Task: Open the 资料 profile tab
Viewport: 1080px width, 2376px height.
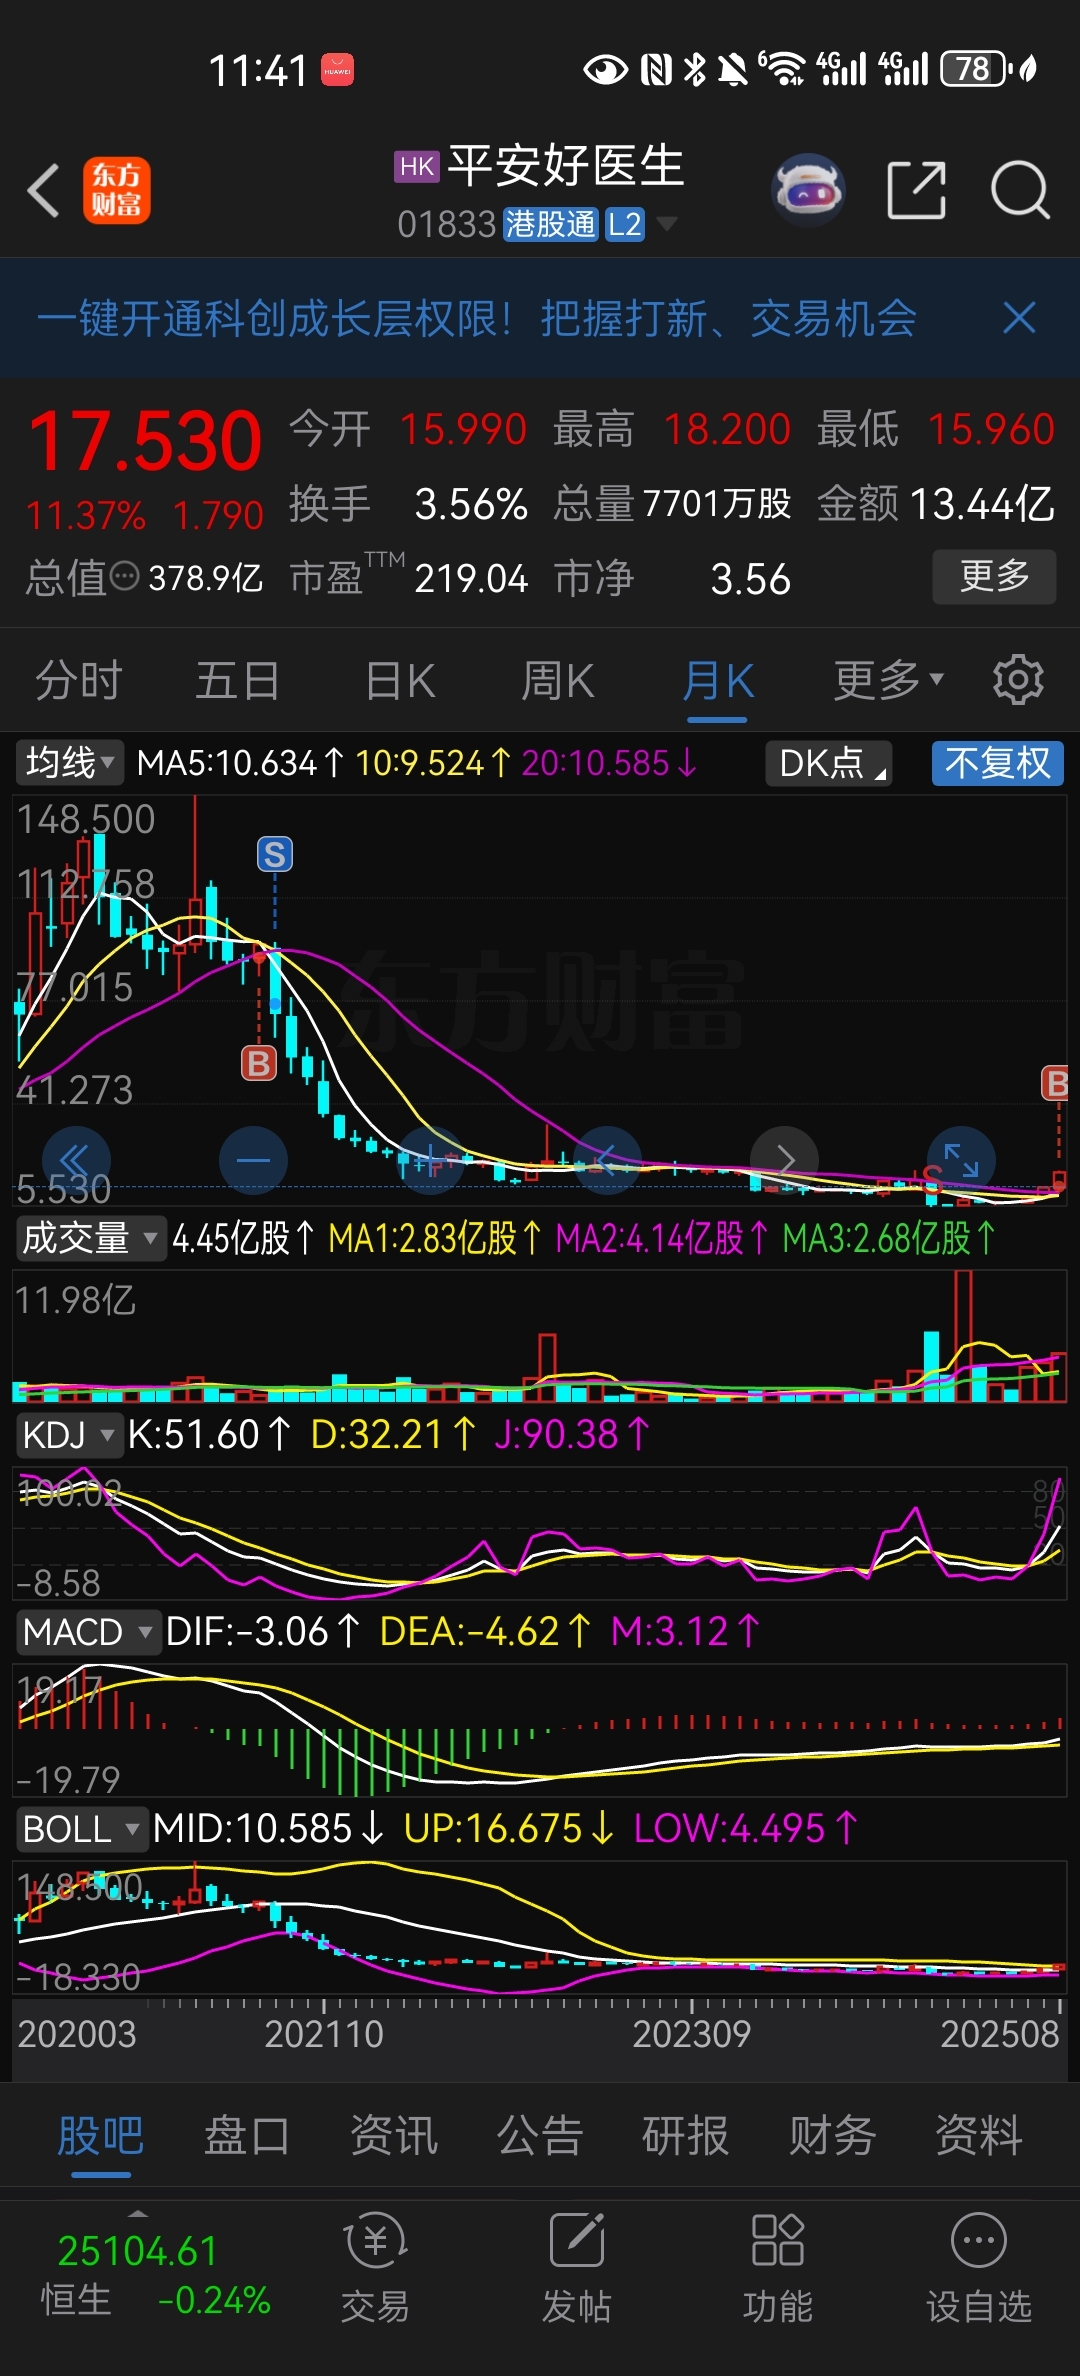Action: pos(978,2136)
